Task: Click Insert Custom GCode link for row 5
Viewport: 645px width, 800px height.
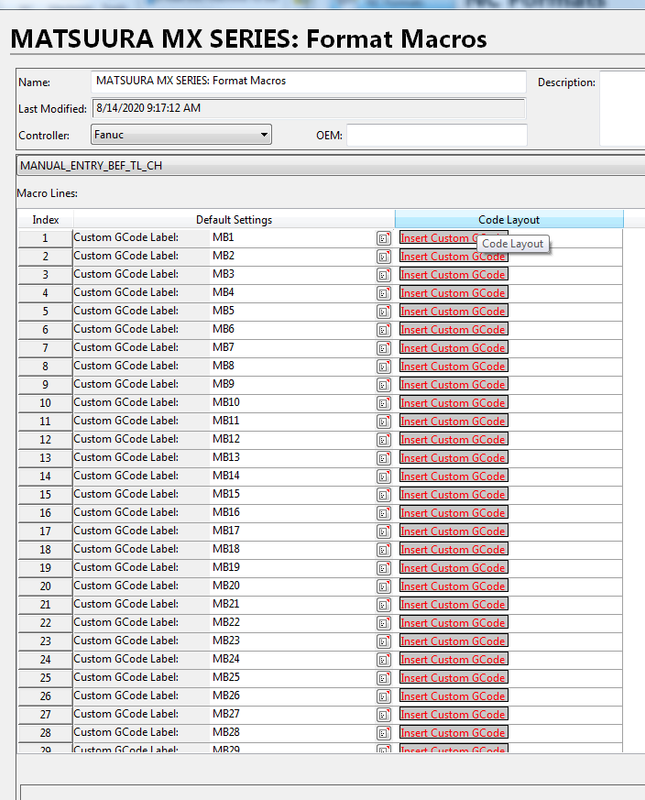Action: (453, 312)
